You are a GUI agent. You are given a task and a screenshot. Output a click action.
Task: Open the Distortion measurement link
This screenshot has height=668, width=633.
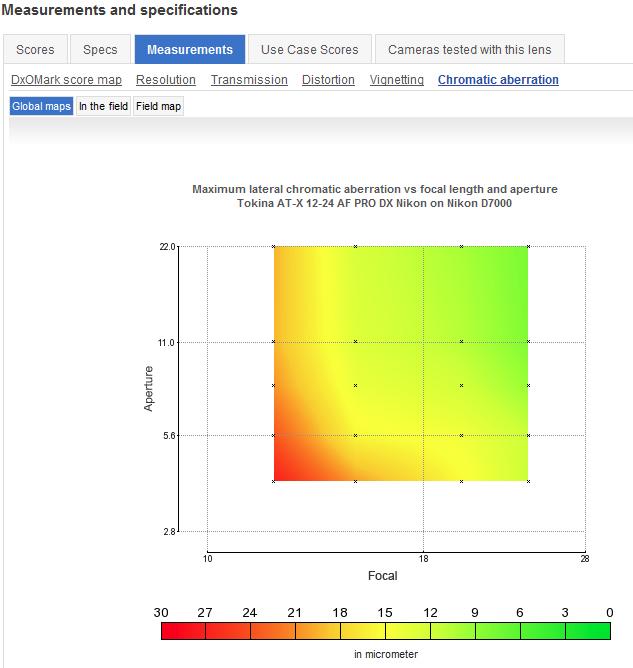coord(328,80)
